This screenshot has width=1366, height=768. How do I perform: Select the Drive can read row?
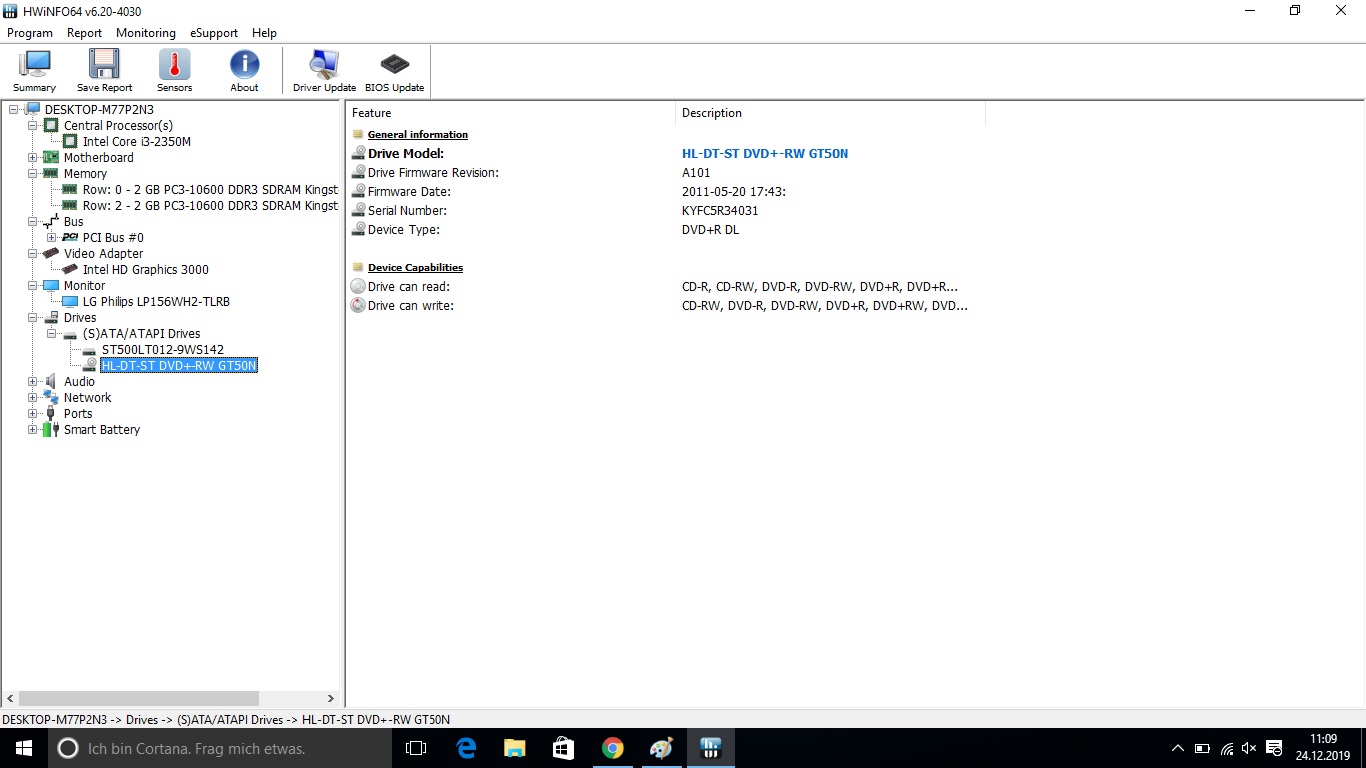668,287
